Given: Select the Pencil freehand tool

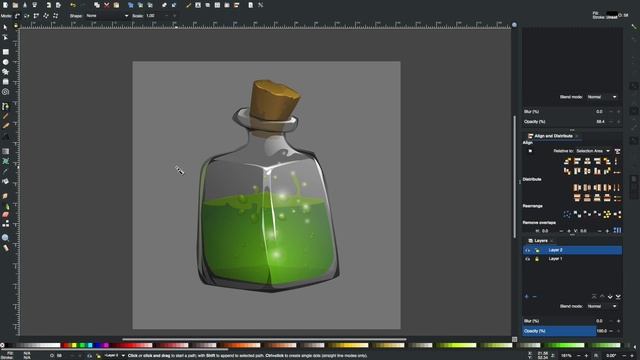Looking at the screenshot, I should 5,116.
